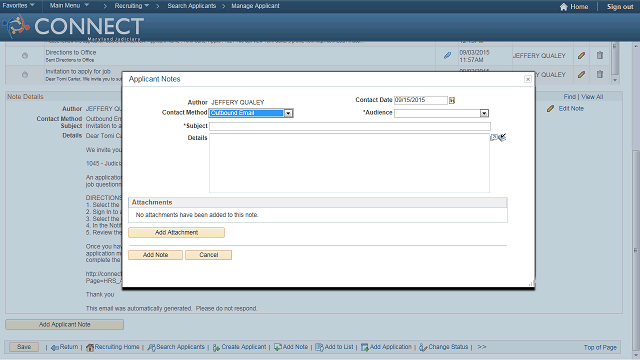
Task: Click the Add to List icon in footer
Action: click(x=319, y=347)
